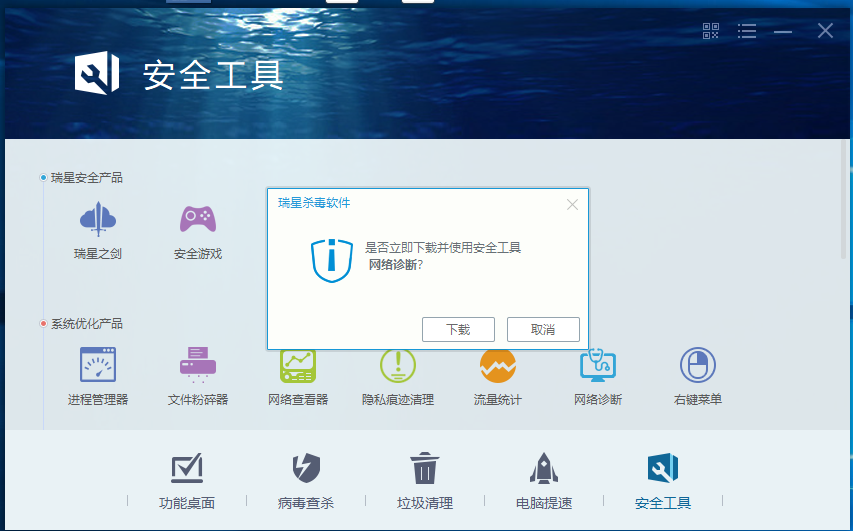Click 取消 to cancel the download
This screenshot has width=853, height=531.
point(543,329)
